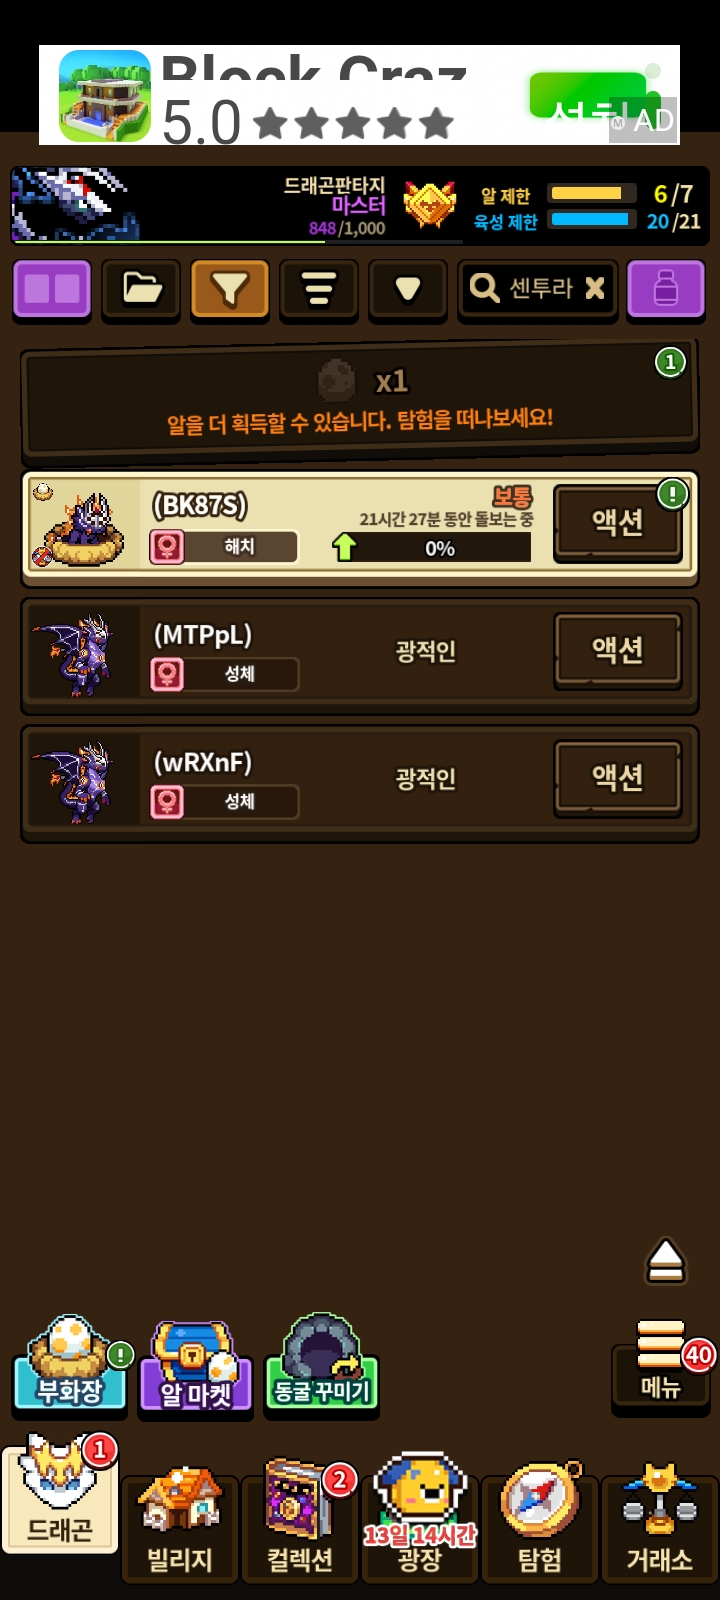The width and height of the screenshot is (720, 1600).
Task: Switch to the two-column grid view
Action: [52, 290]
